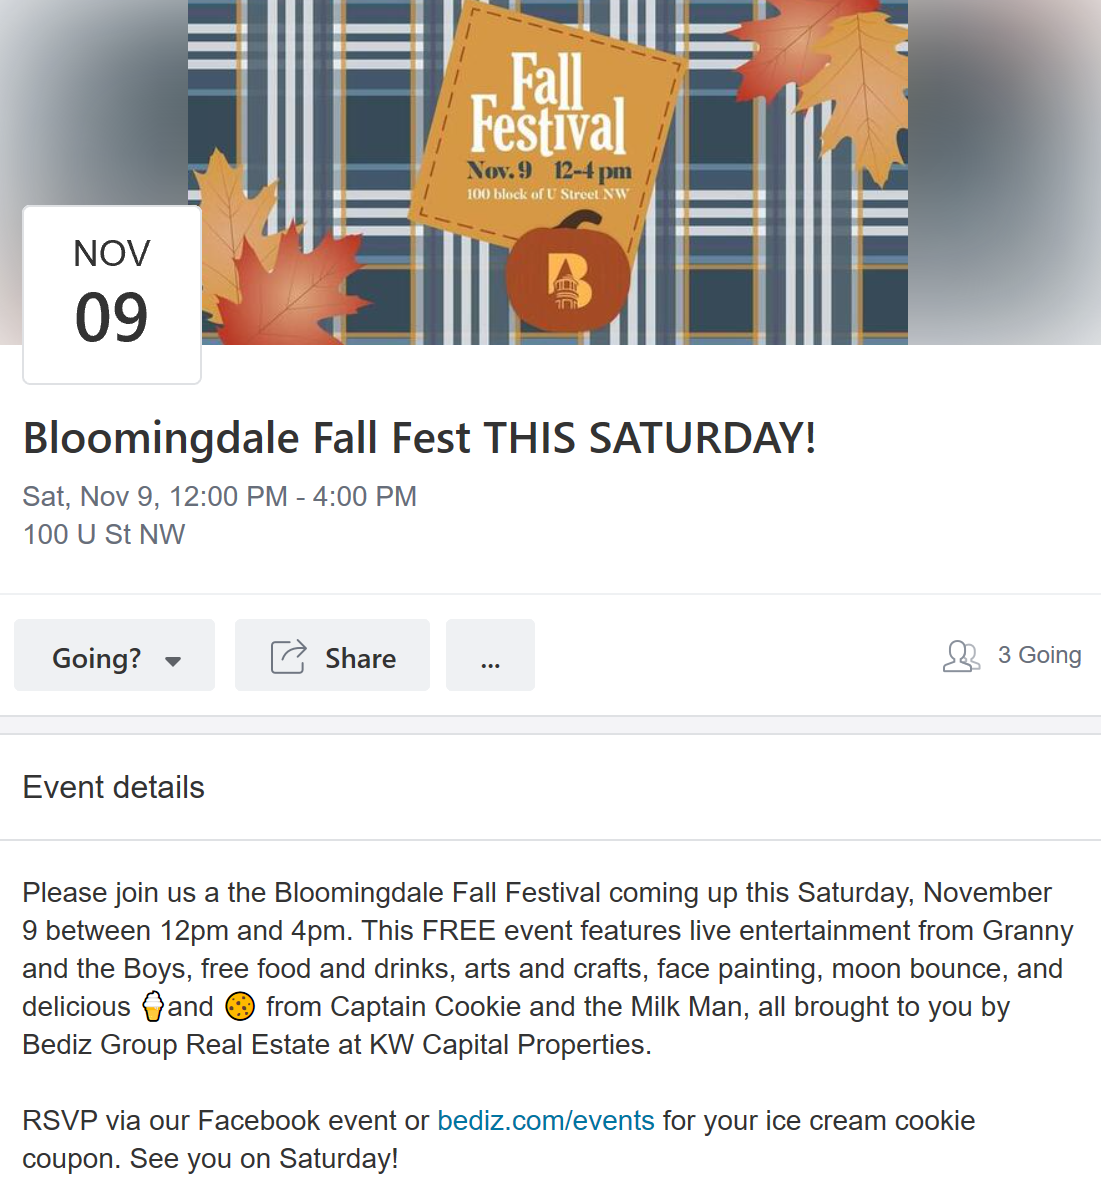The image size is (1101, 1198).
Task: Click the Share icon next to Share label
Action: (x=287, y=655)
